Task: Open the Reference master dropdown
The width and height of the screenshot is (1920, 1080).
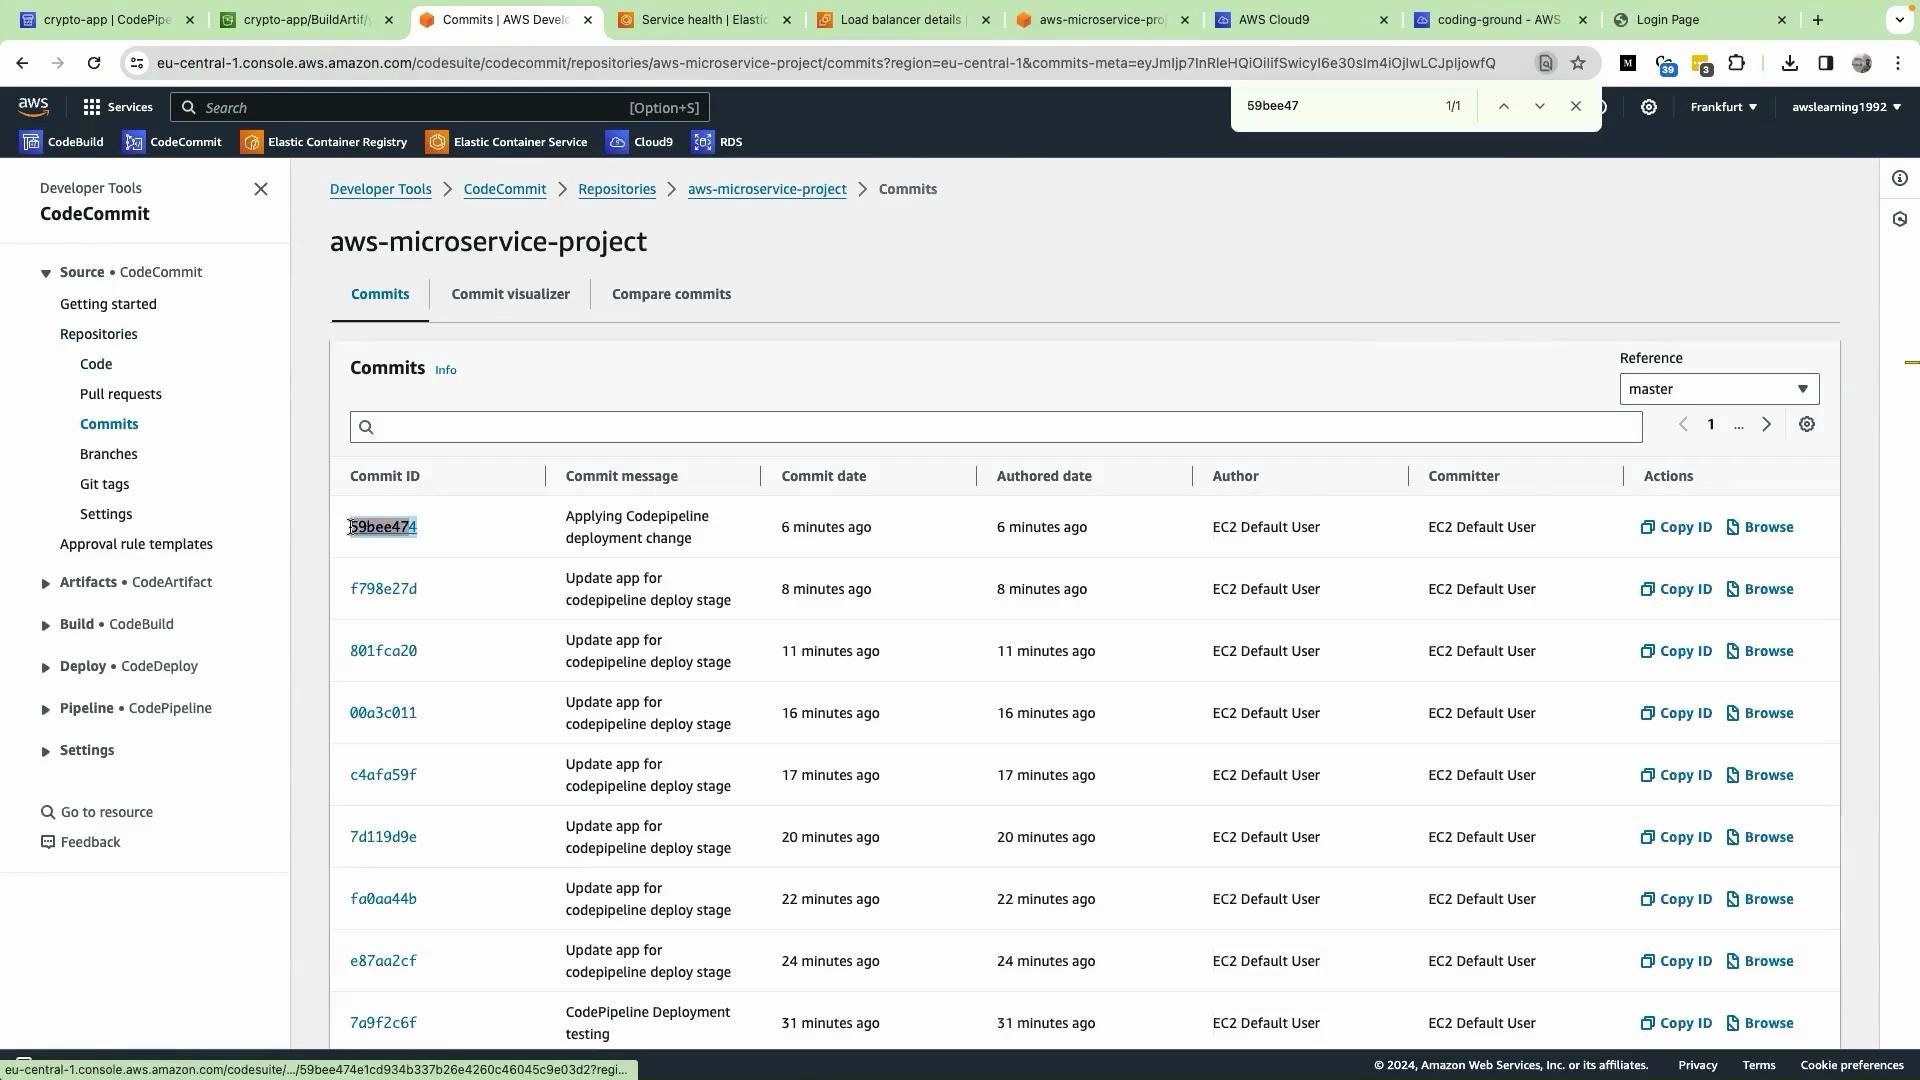Action: pyautogui.click(x=1719, y=389)
